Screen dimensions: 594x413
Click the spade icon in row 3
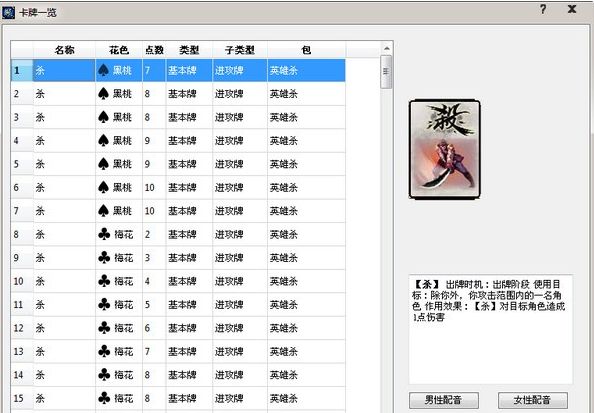pyautogui.click(x=103, y=117)
